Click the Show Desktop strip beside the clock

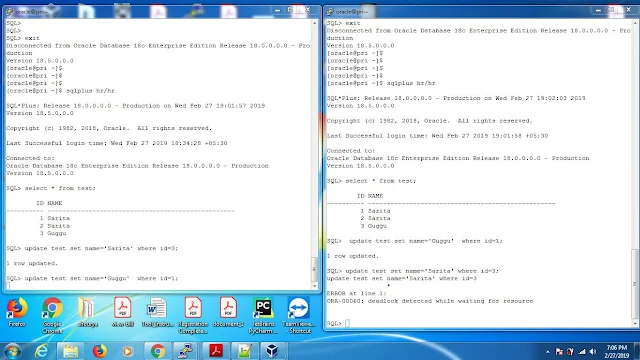(637, 351)
